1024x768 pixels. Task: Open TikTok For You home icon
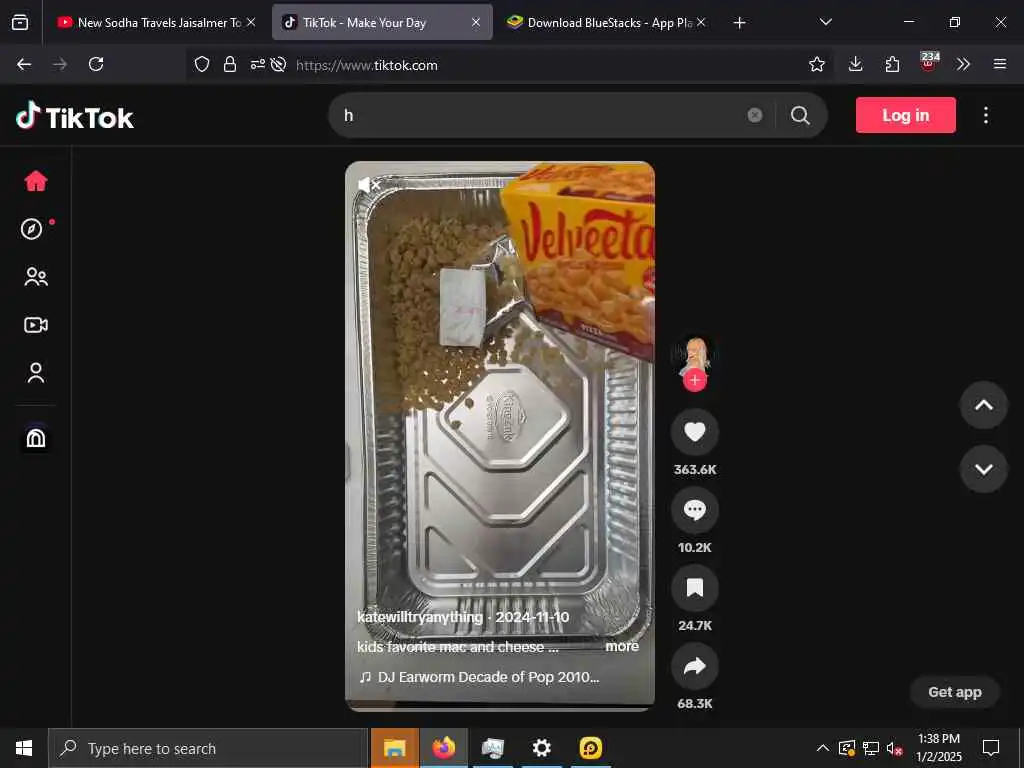coord(36,181)
